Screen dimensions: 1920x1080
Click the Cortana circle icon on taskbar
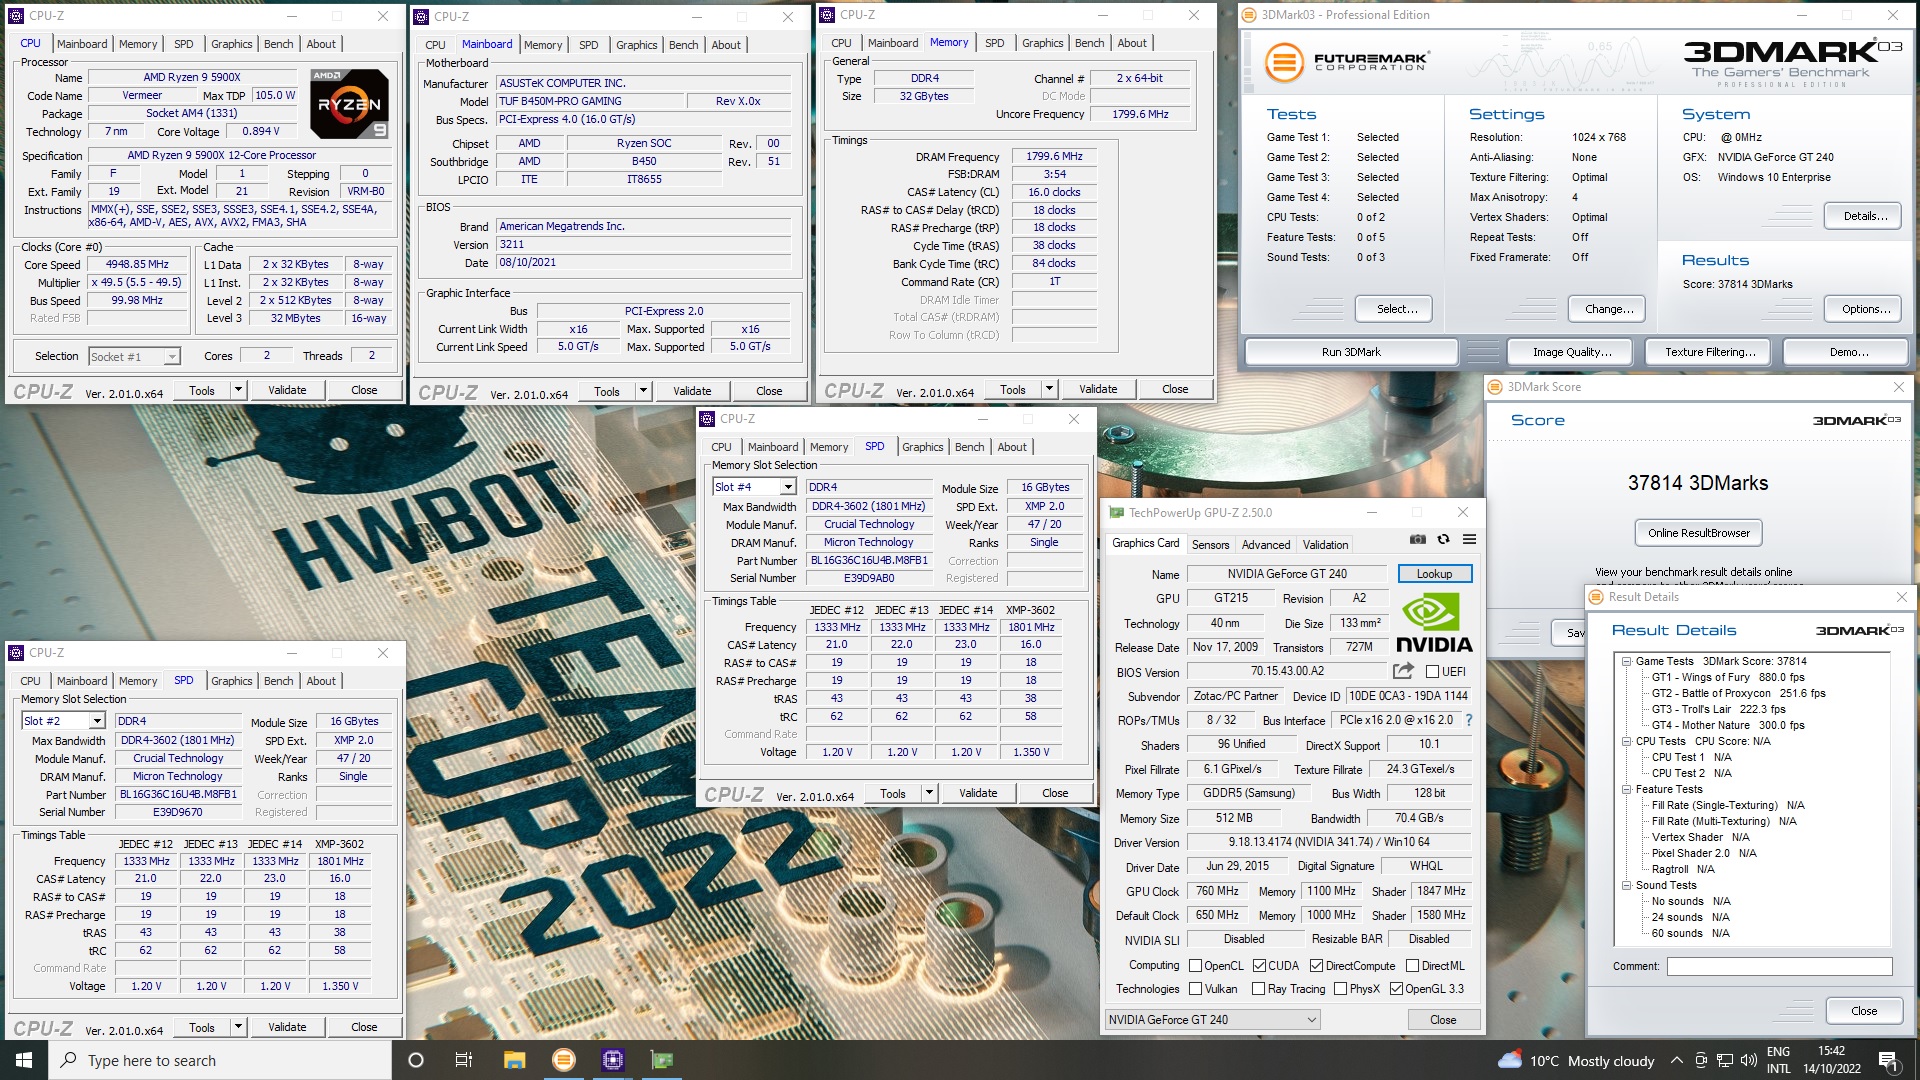coord(416,1060)
